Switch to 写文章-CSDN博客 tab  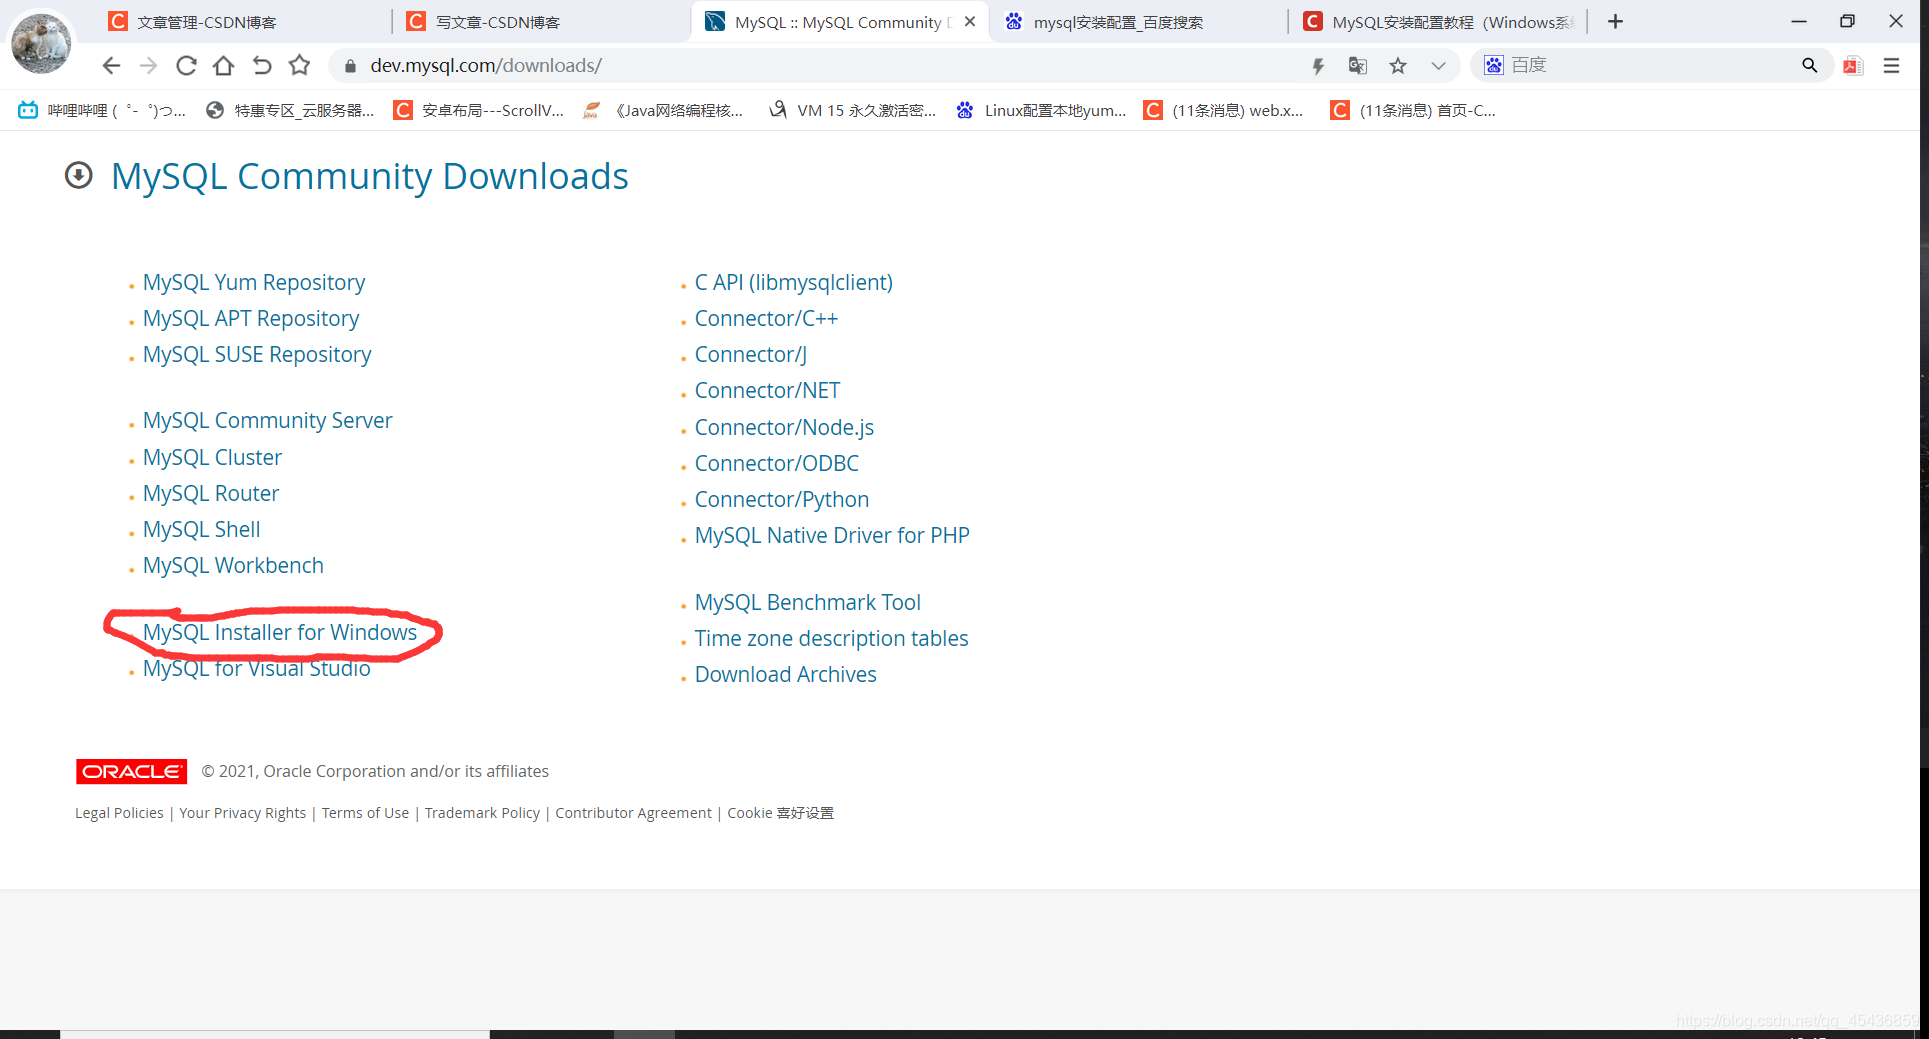pos(540,22)
